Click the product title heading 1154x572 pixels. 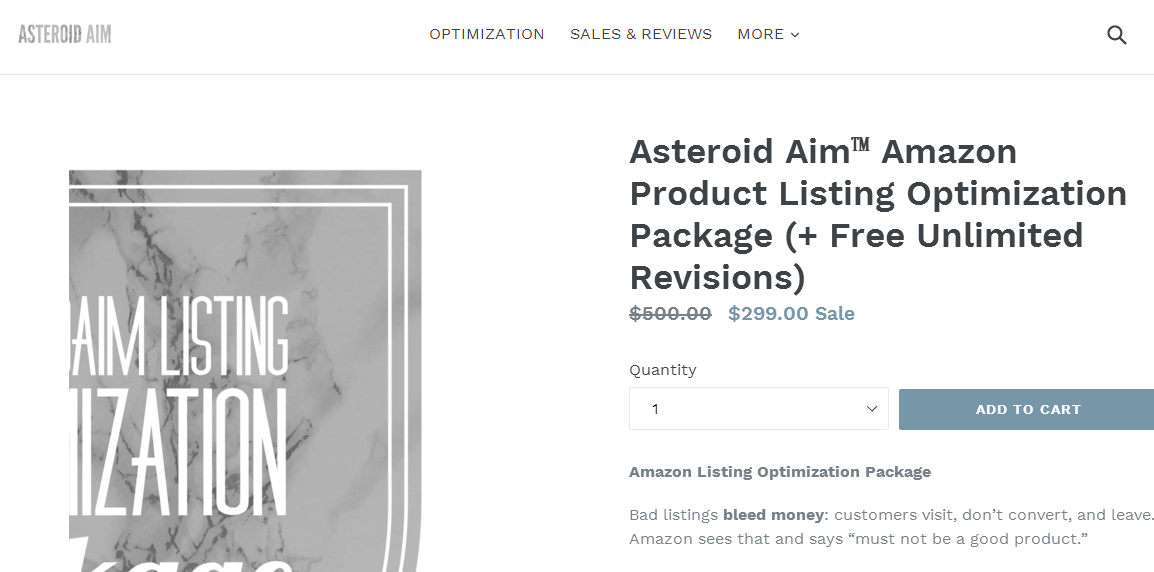[x=877, y=214]
